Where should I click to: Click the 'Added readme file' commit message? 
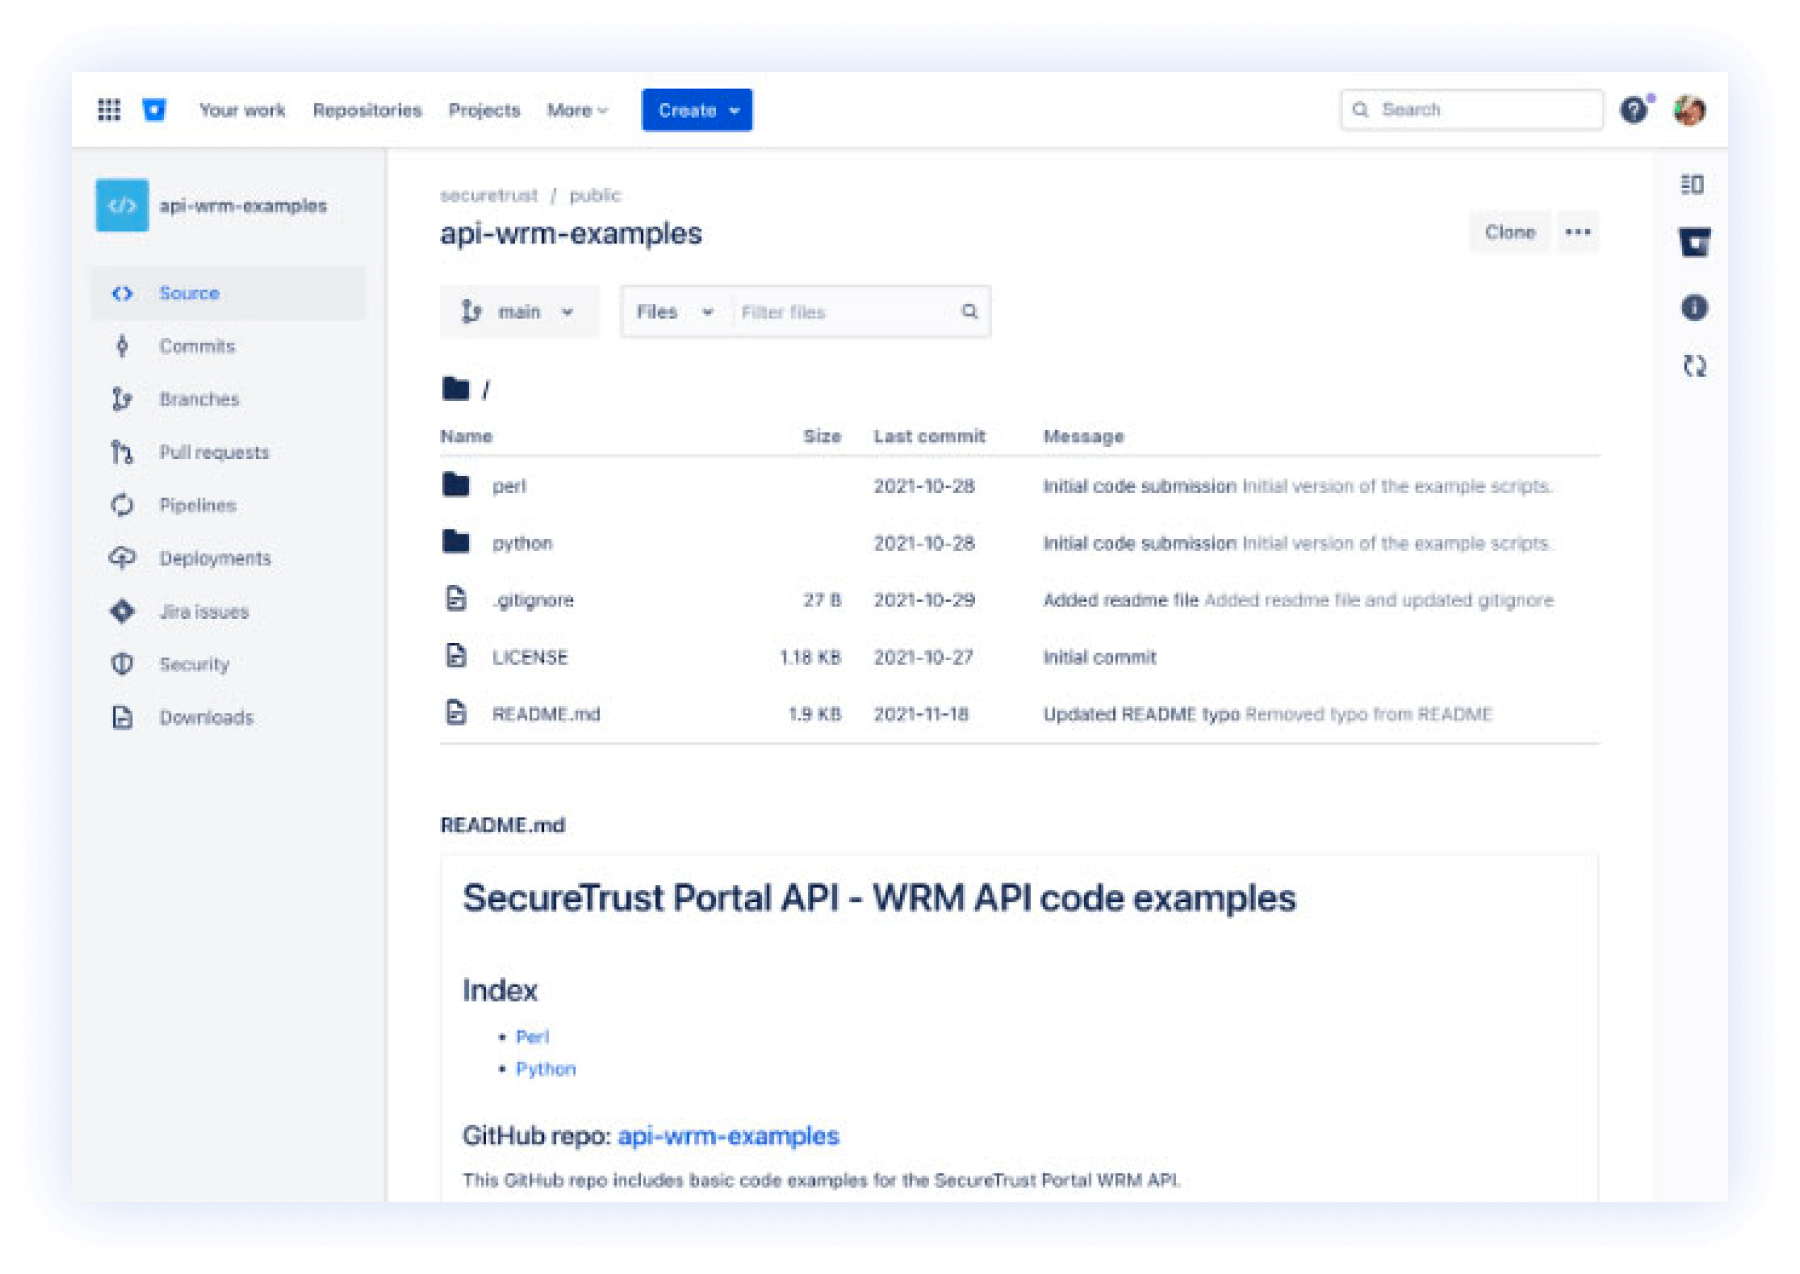pyautogui.click(x=1121, y=600)
